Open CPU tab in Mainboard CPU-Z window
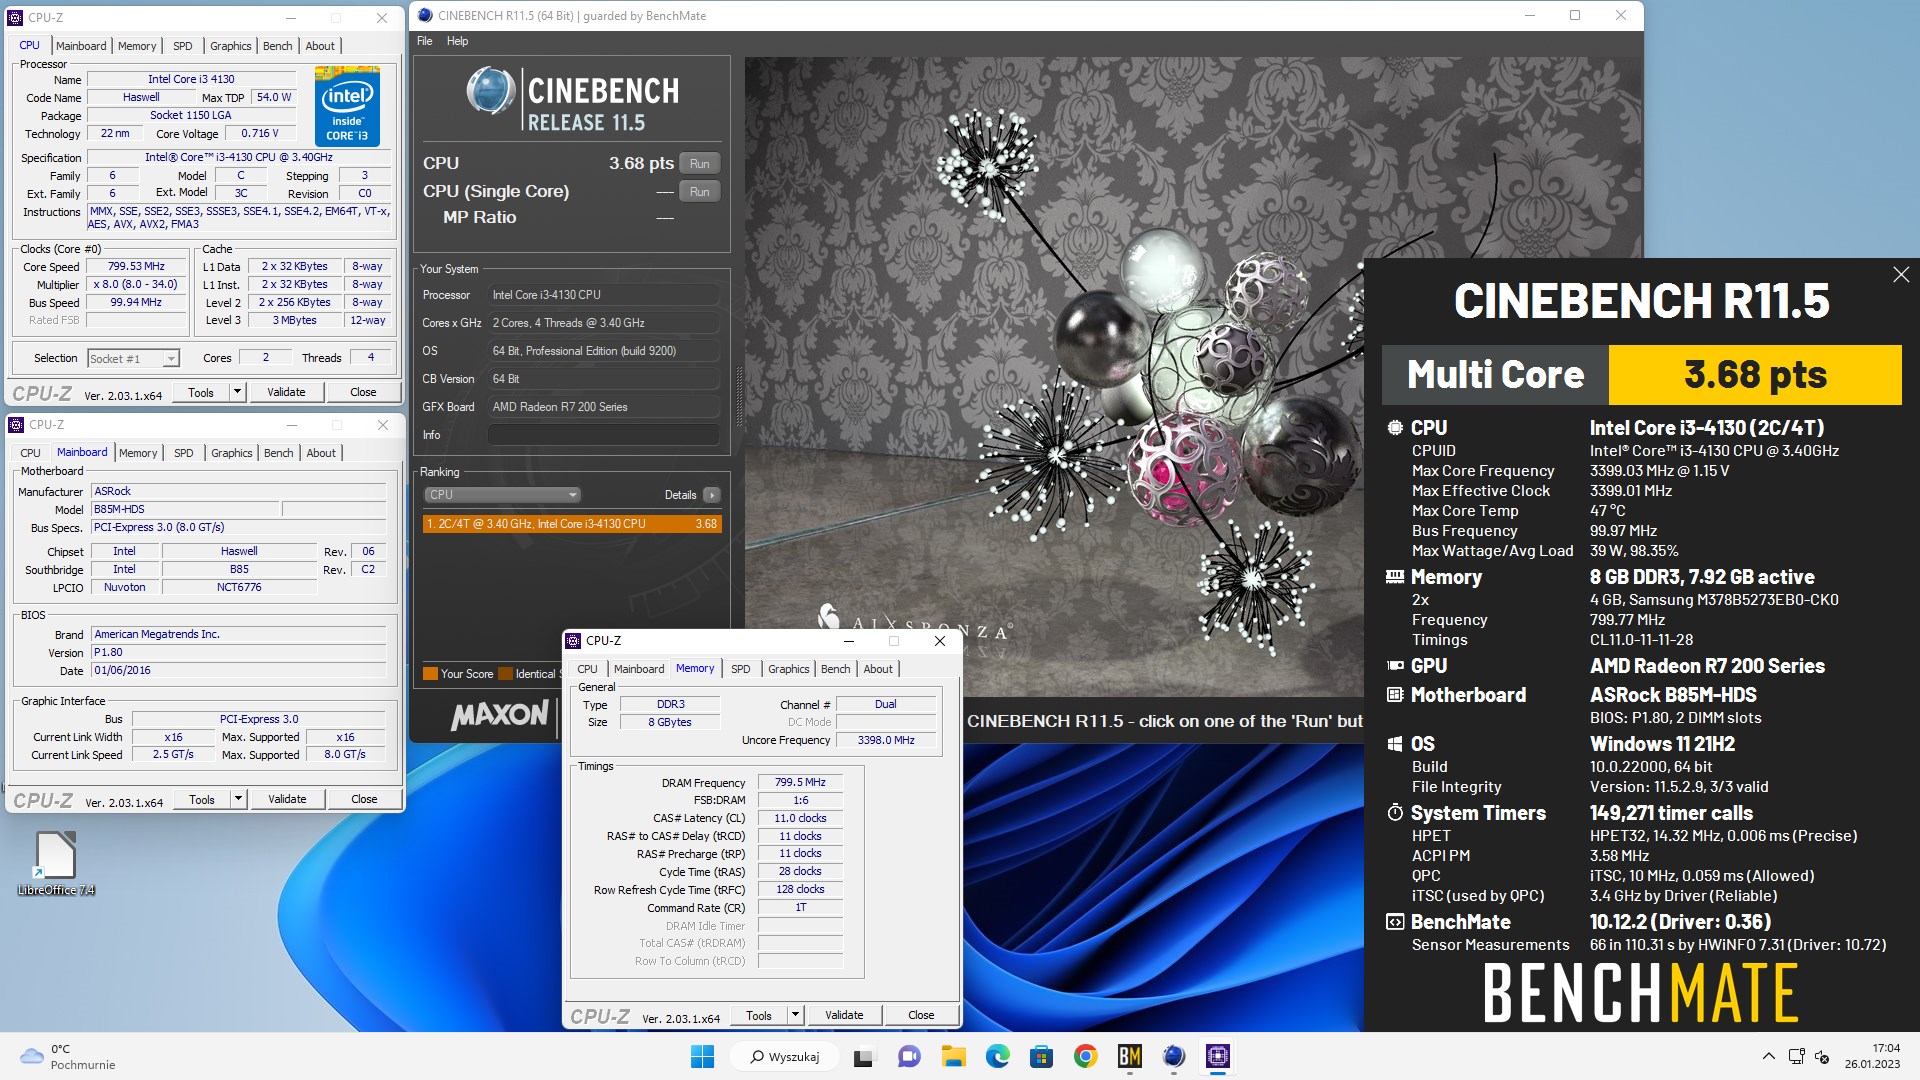The height and width of the screenshot is (1080, 1920). [31, 453]
